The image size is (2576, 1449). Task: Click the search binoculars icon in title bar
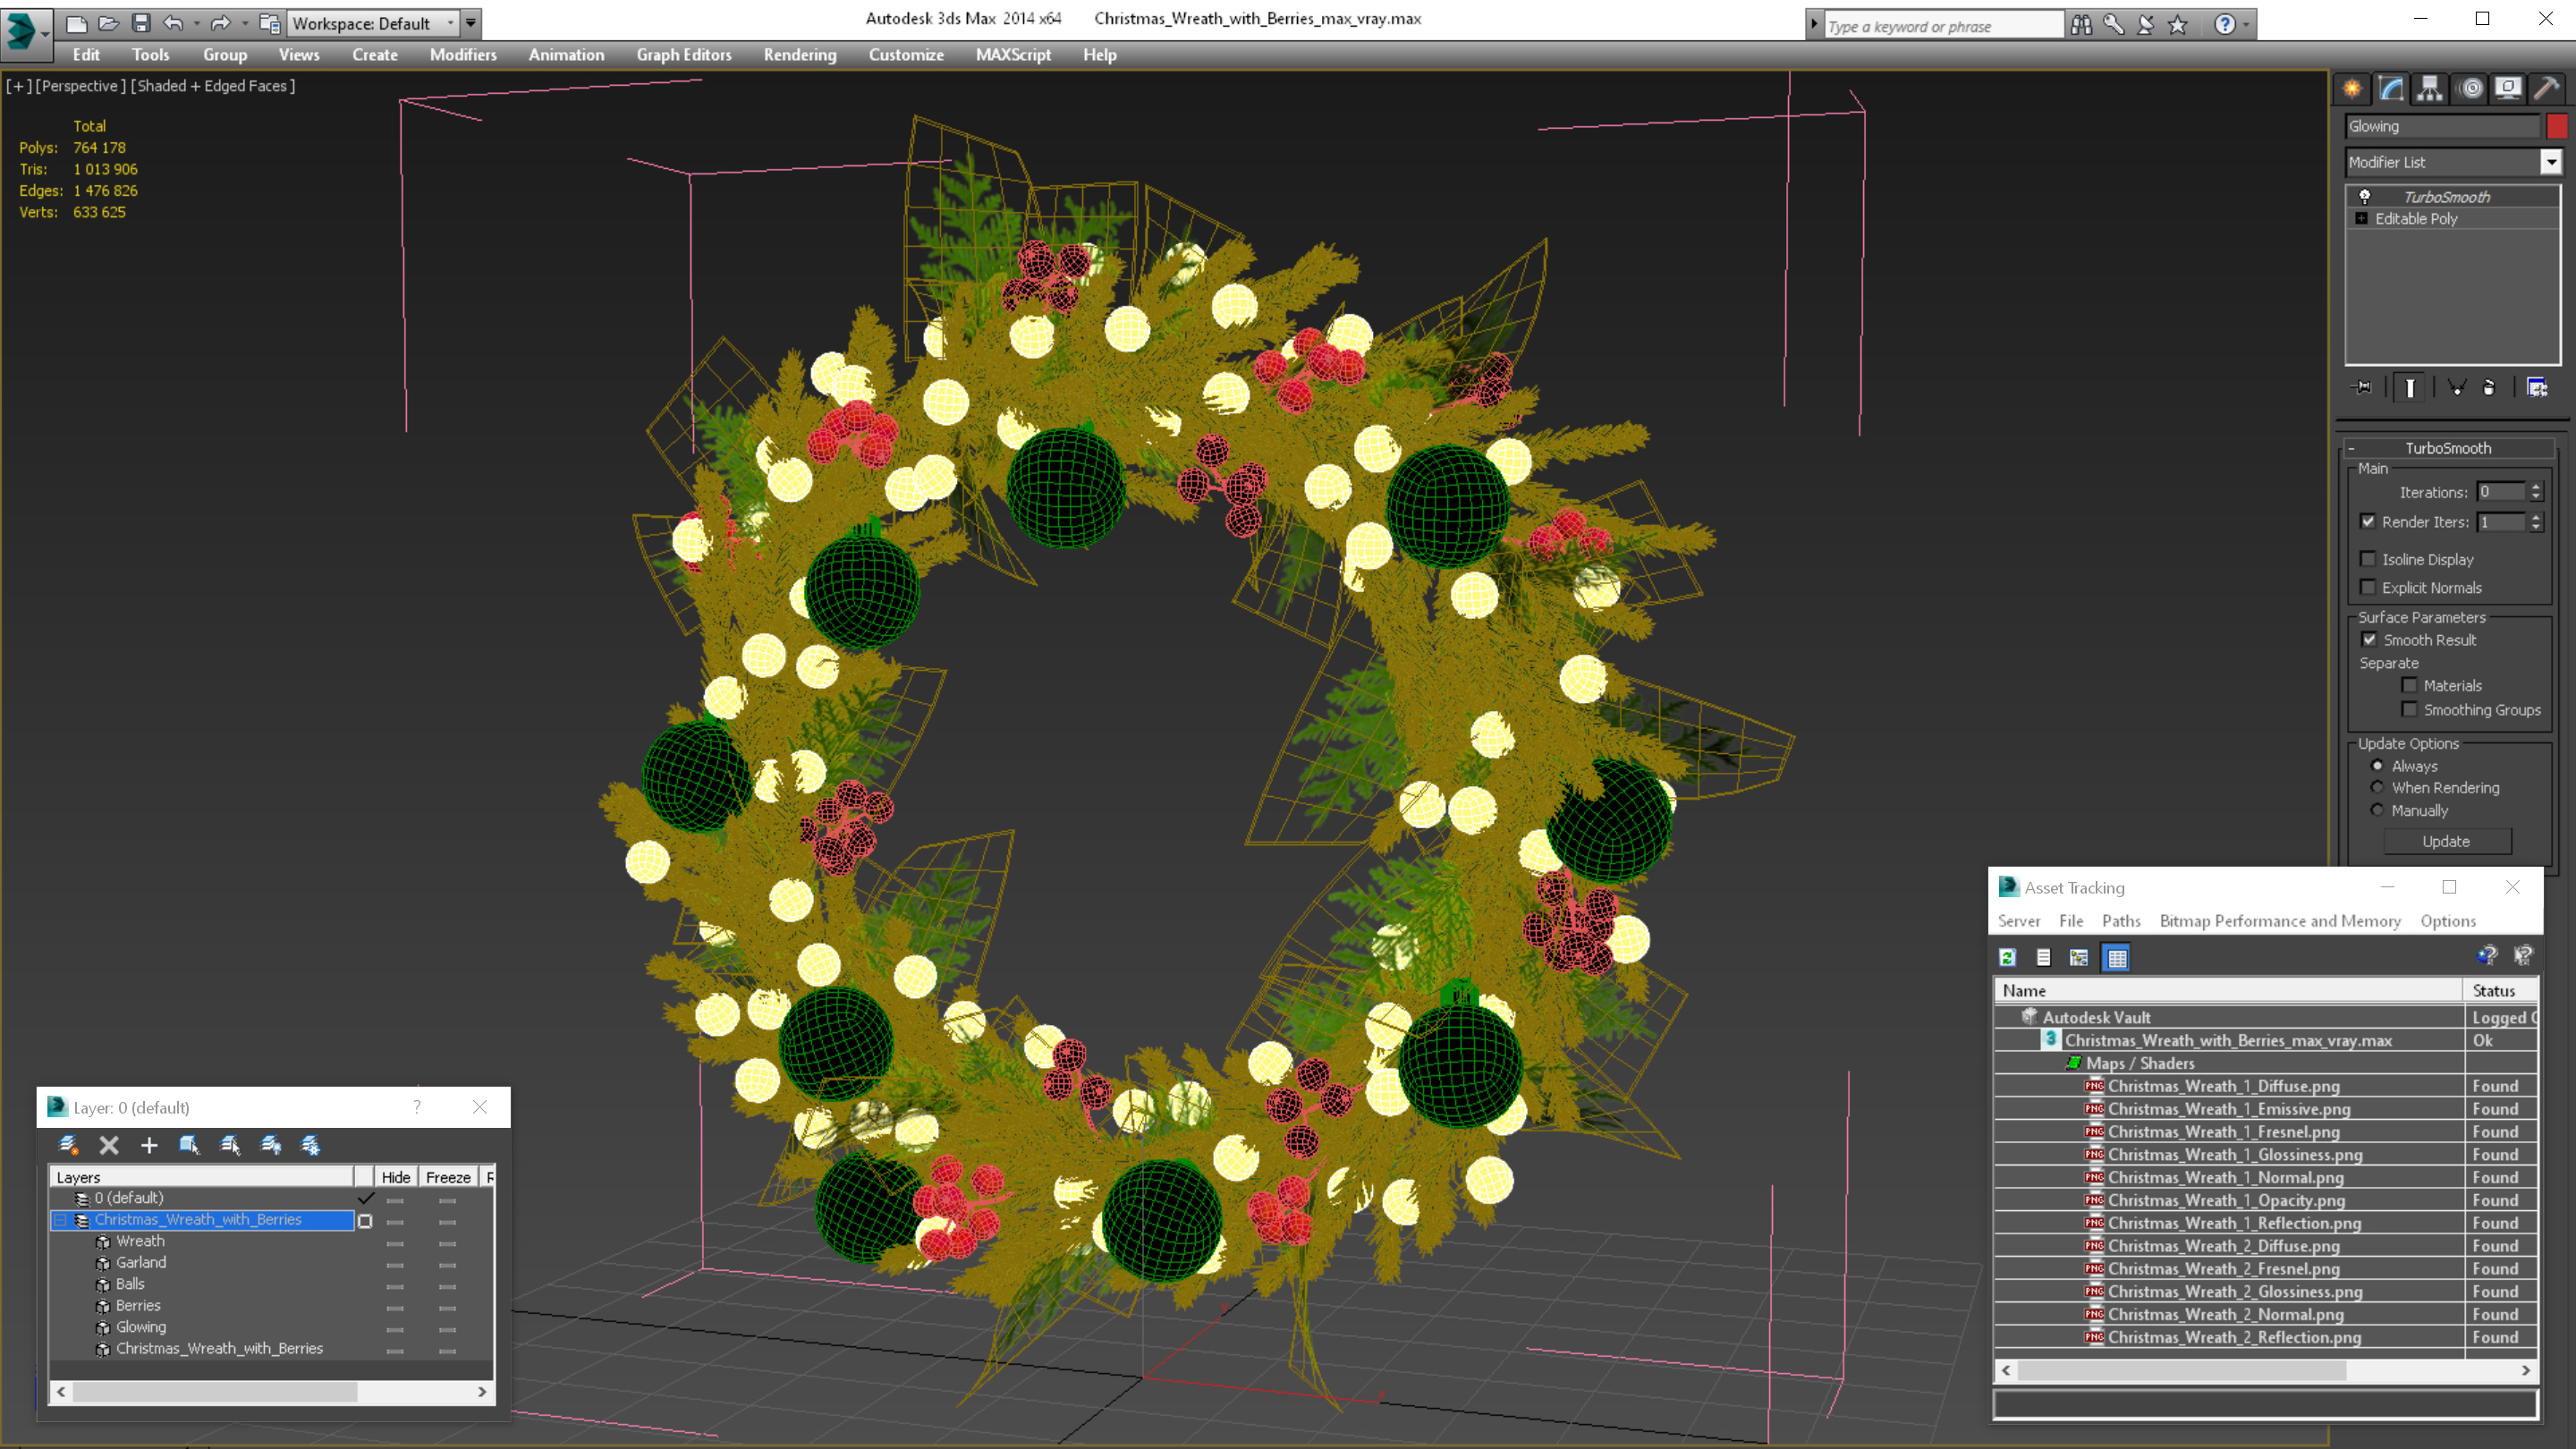coord(2081,25)
